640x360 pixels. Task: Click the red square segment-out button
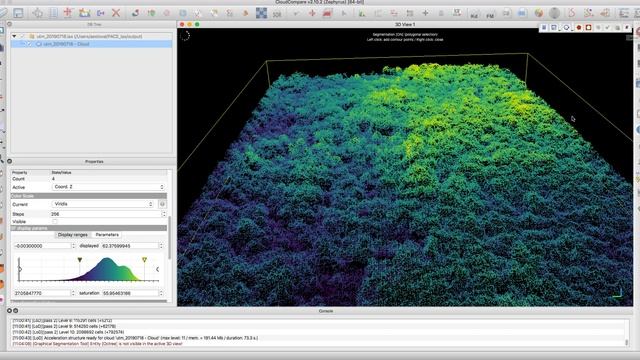click(589, 28)
